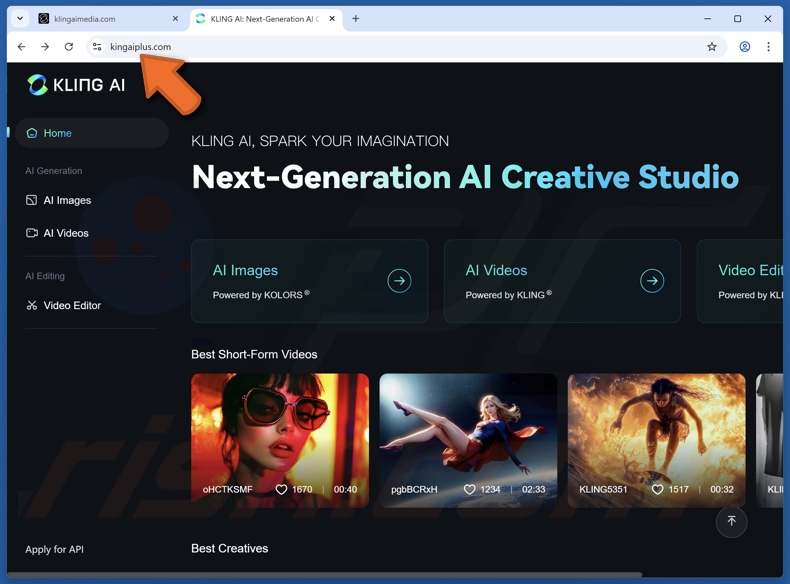Open the Supergirl flying video thumbnail
Viewport: 790px width, 584px height.
[x=468, y=428]
